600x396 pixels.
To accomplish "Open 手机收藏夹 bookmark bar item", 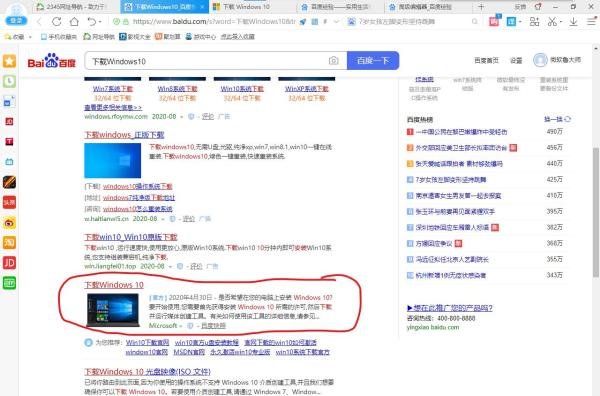I will [59, 37].
